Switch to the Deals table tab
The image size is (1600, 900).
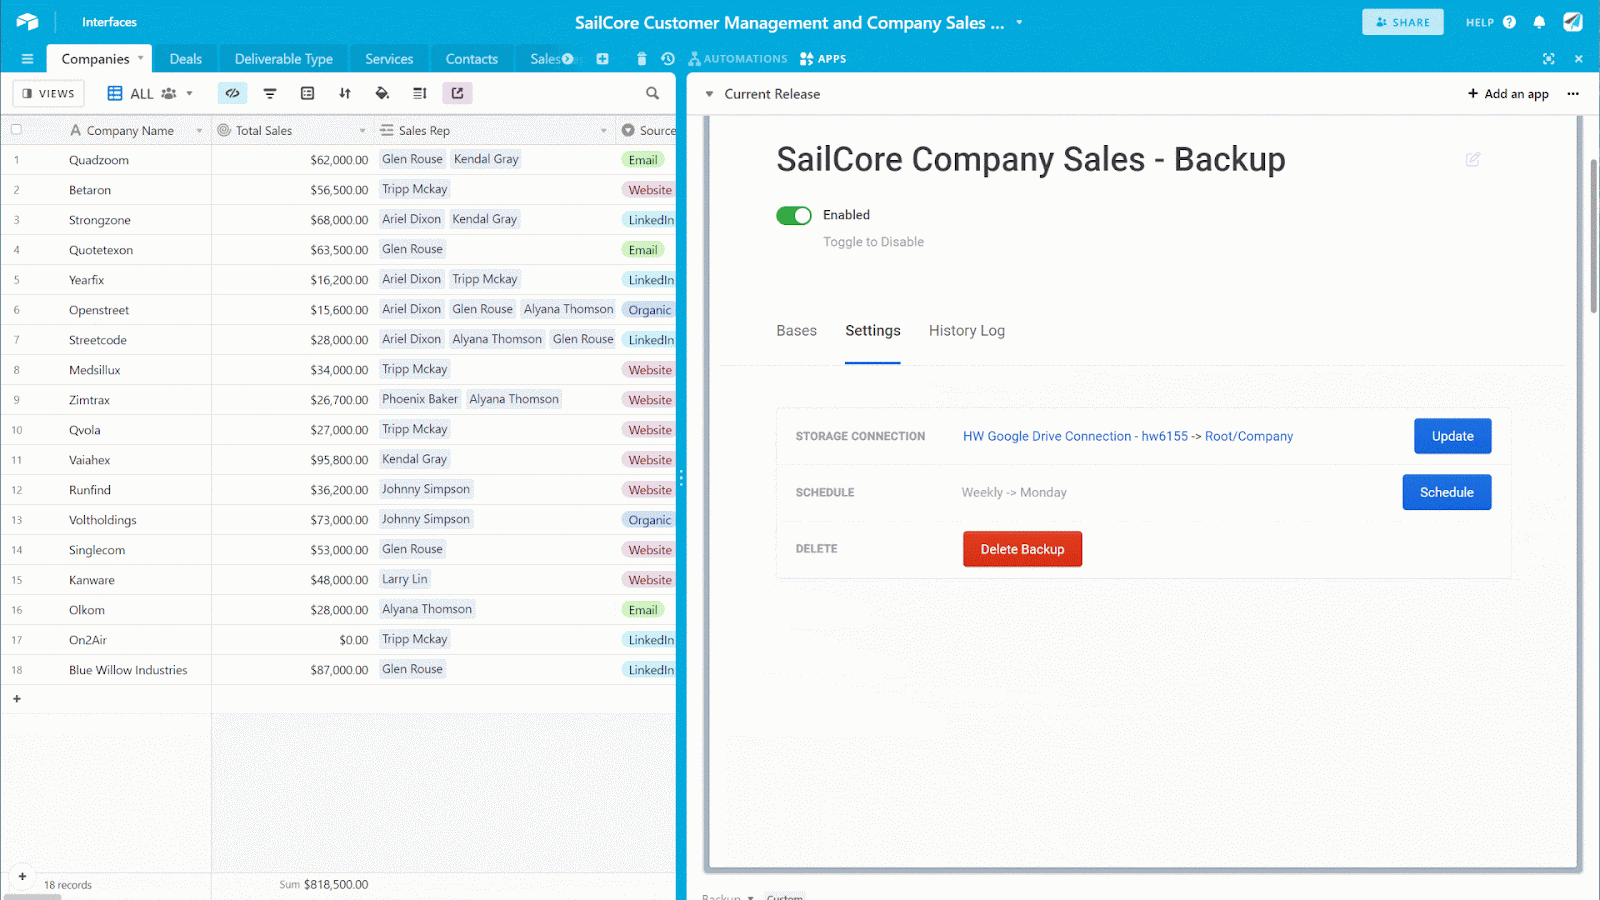[x=186, y=59]
